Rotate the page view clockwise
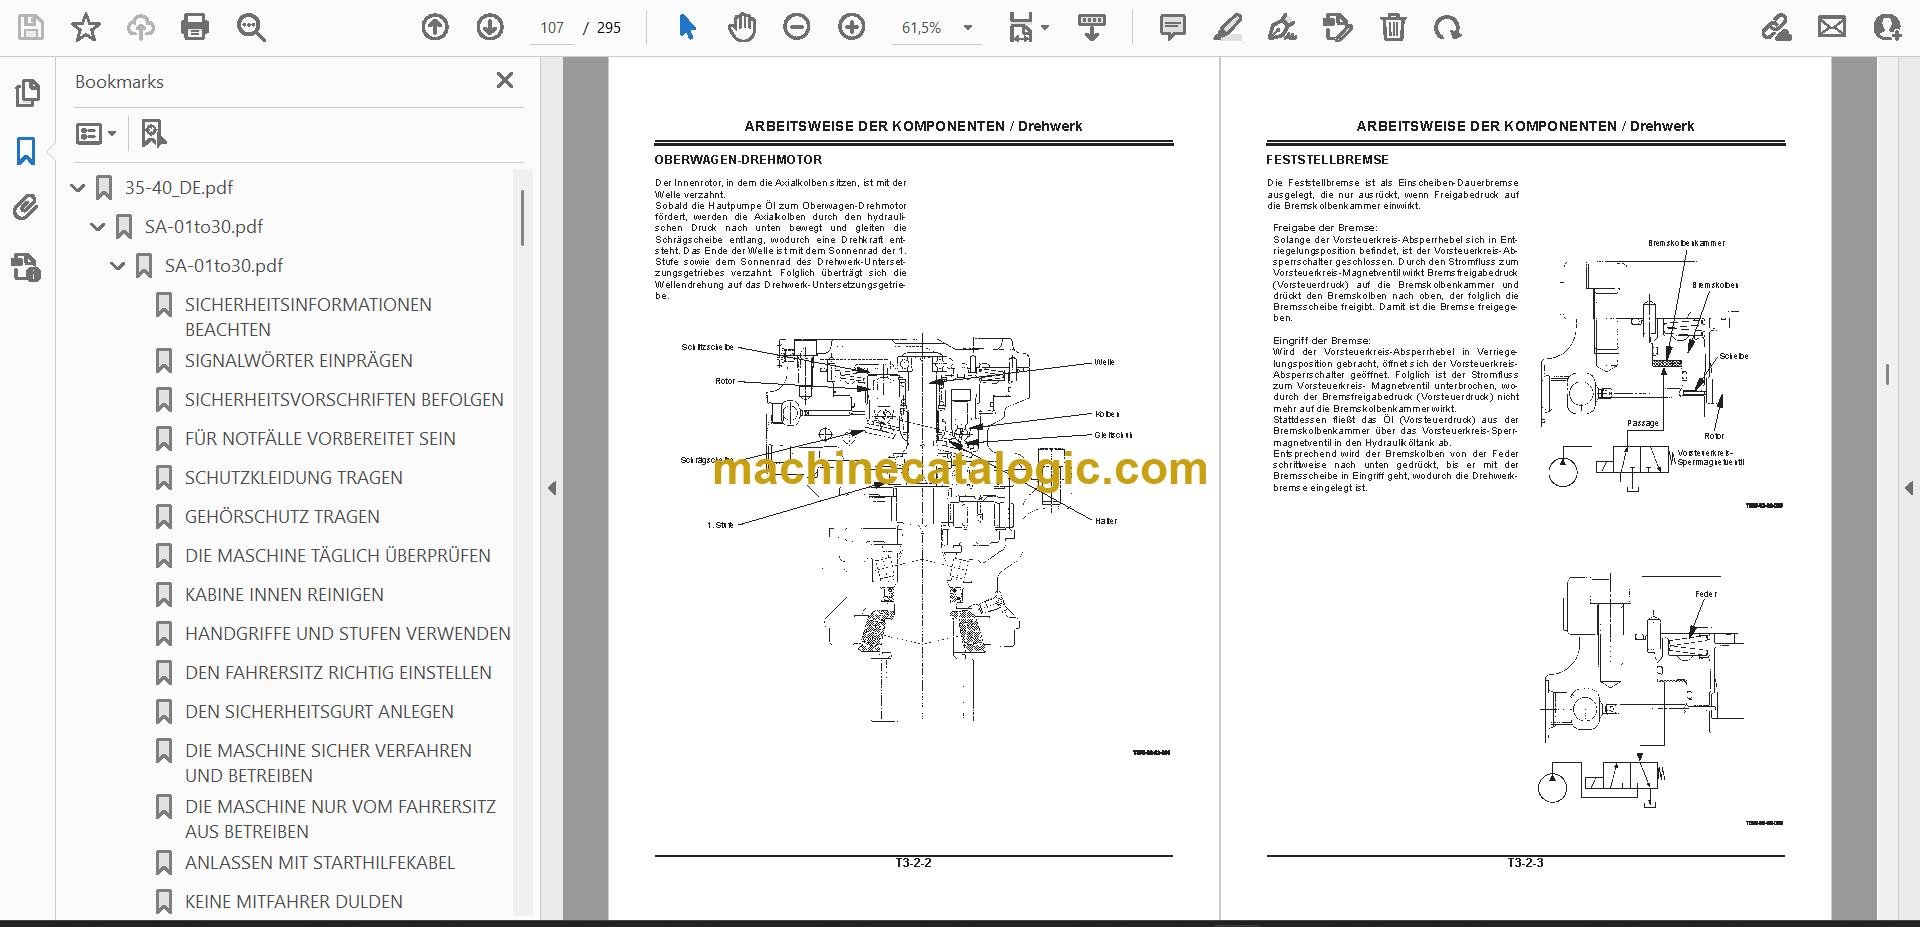Image resolution: width=1920 pixels, height=927 pixels. 1447,27
